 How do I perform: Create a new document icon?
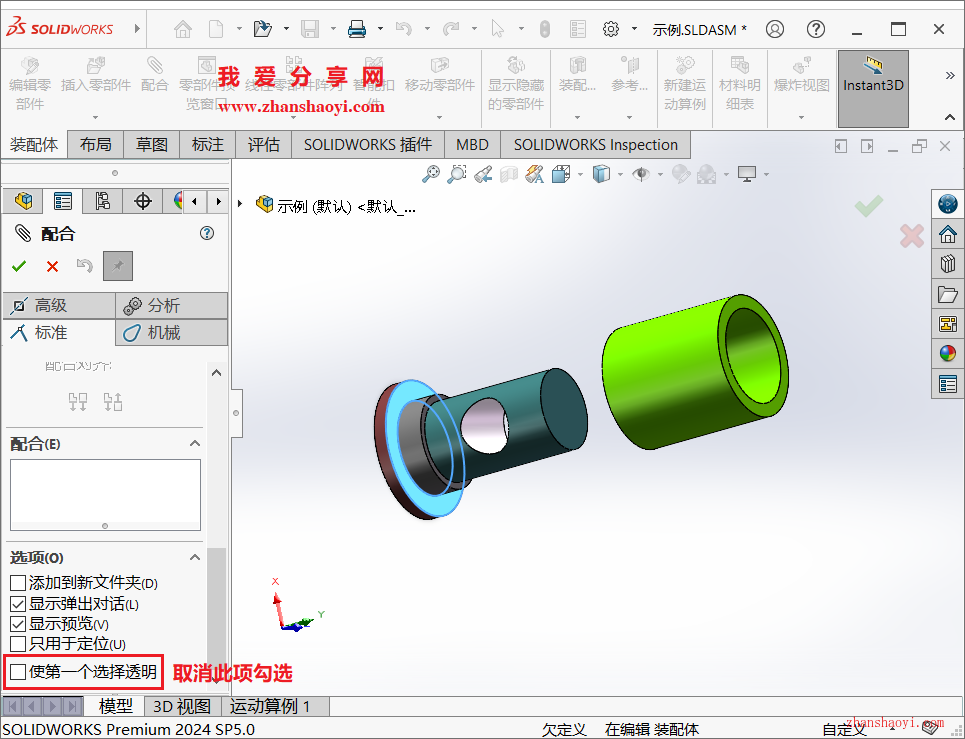point(216,29)
